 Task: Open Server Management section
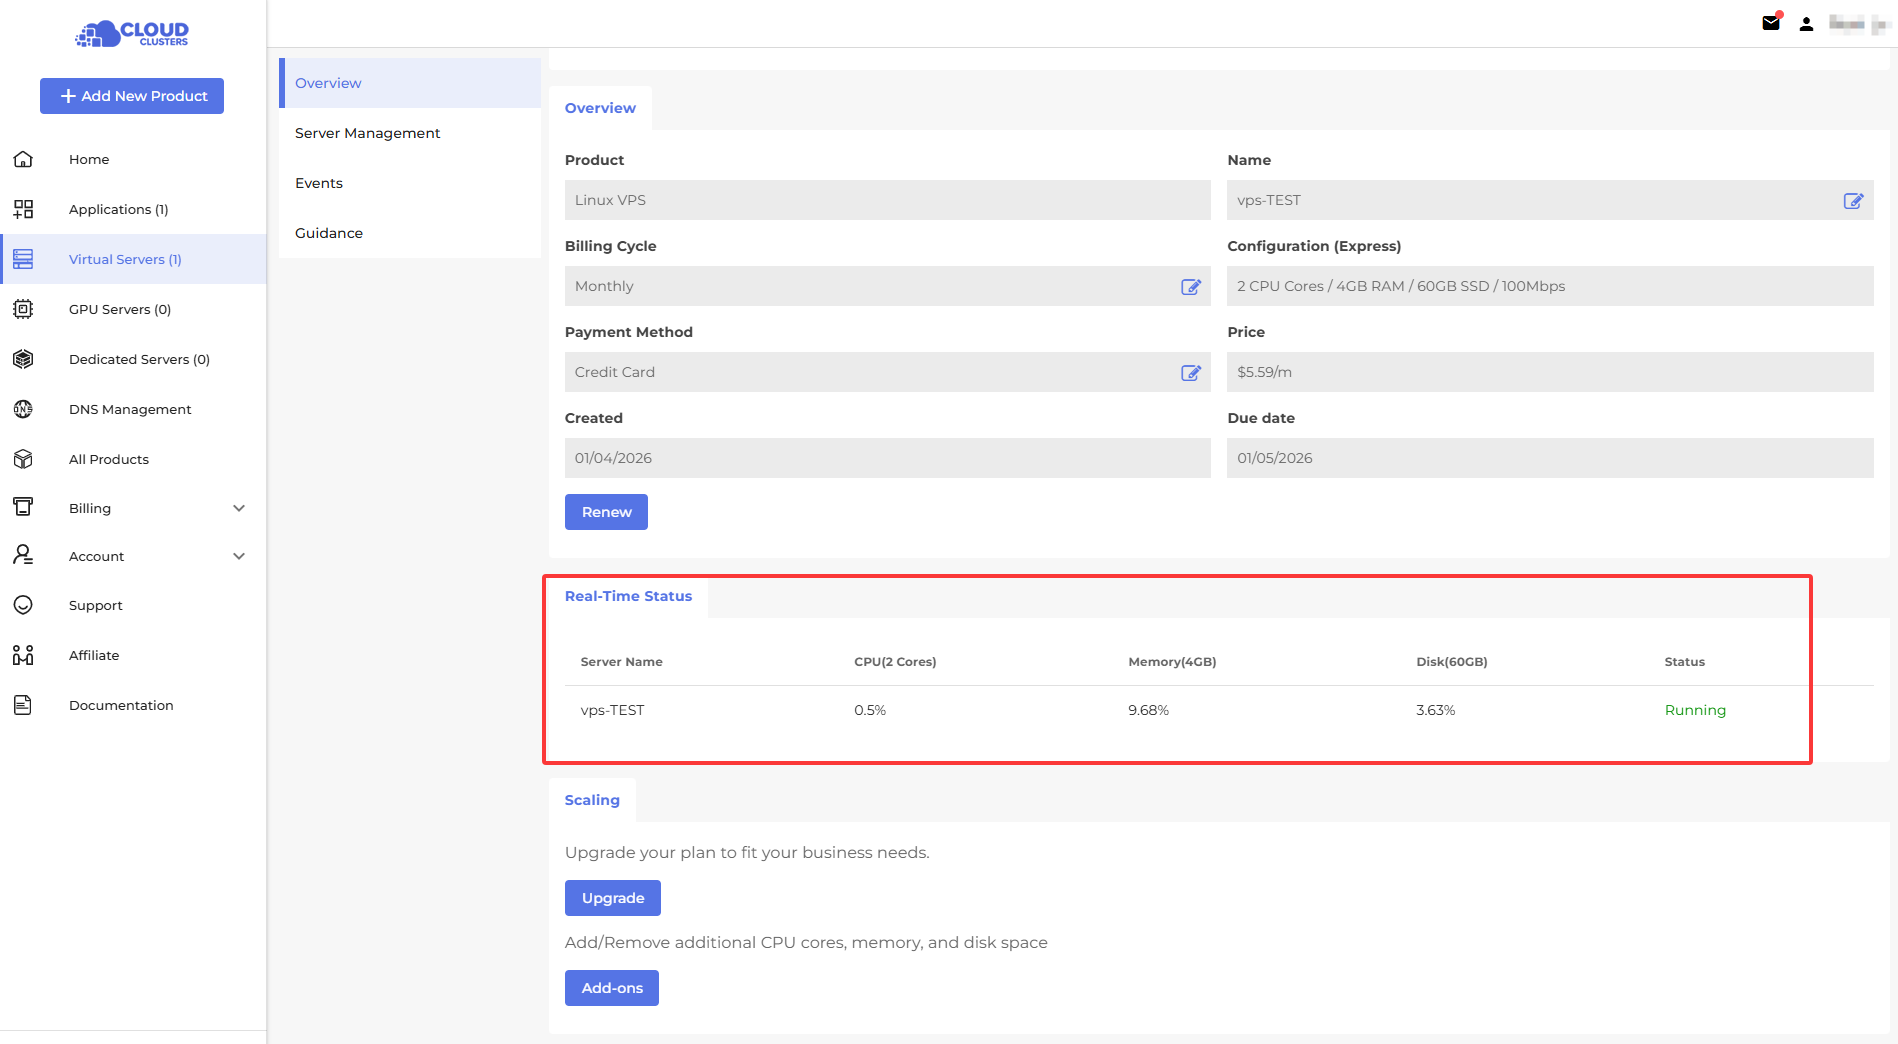point(367,133)
